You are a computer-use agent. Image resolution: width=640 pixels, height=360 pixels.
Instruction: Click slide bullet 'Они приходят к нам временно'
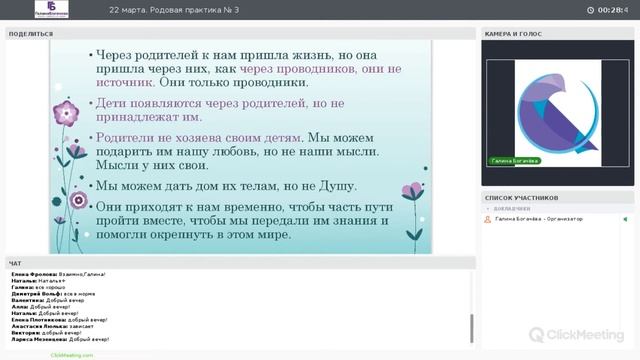(x=244, y=221)
